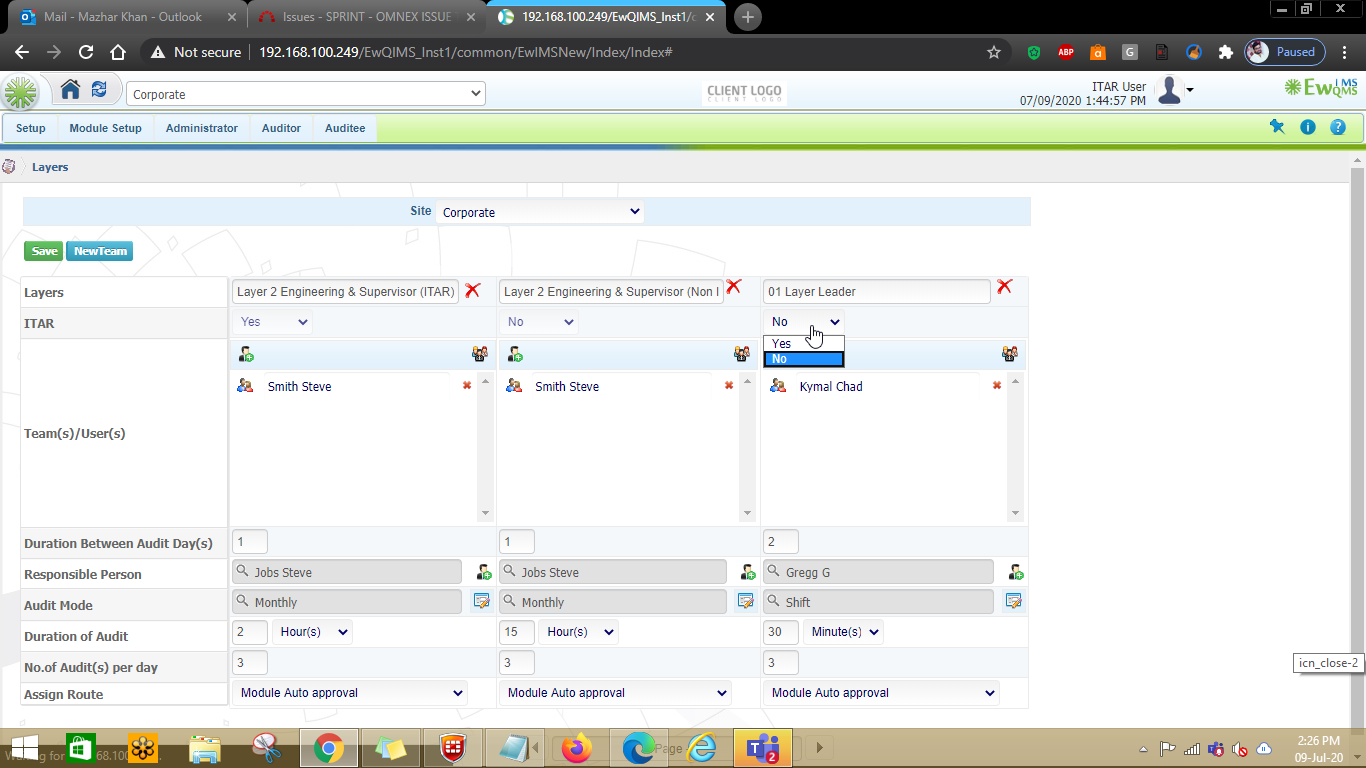The width and height of the screenshot is (1366, 768).
Task: Click the Layers breadcrumb icon
Action: 9,167
